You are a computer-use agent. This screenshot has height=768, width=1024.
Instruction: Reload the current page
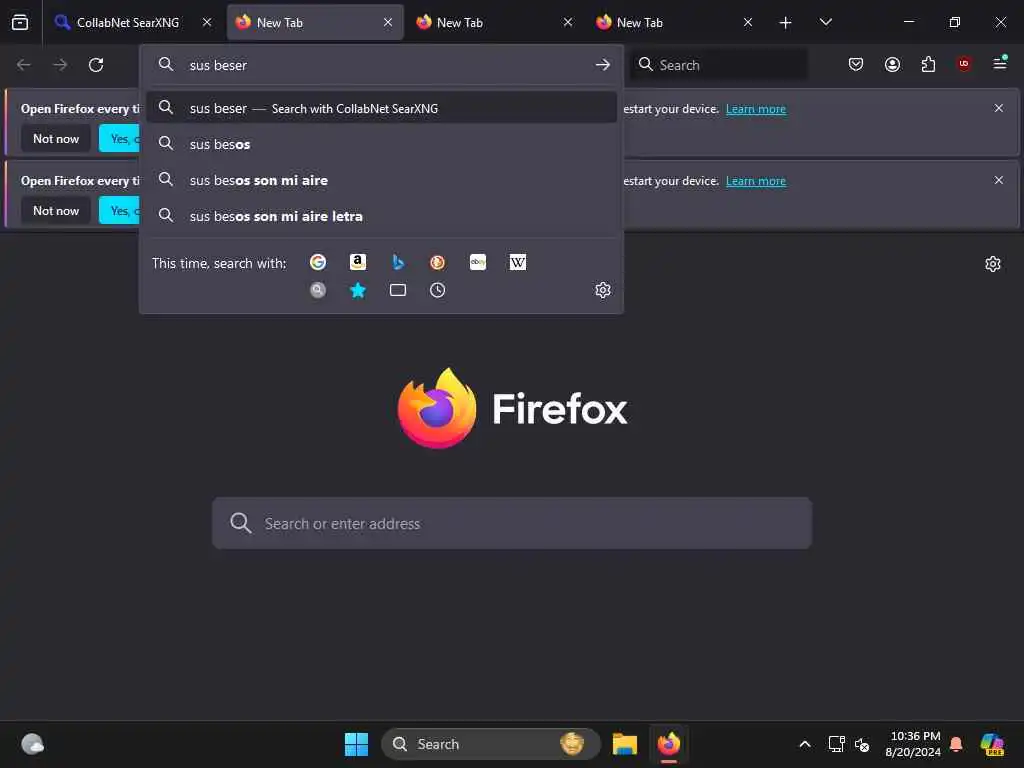(96, 65)
